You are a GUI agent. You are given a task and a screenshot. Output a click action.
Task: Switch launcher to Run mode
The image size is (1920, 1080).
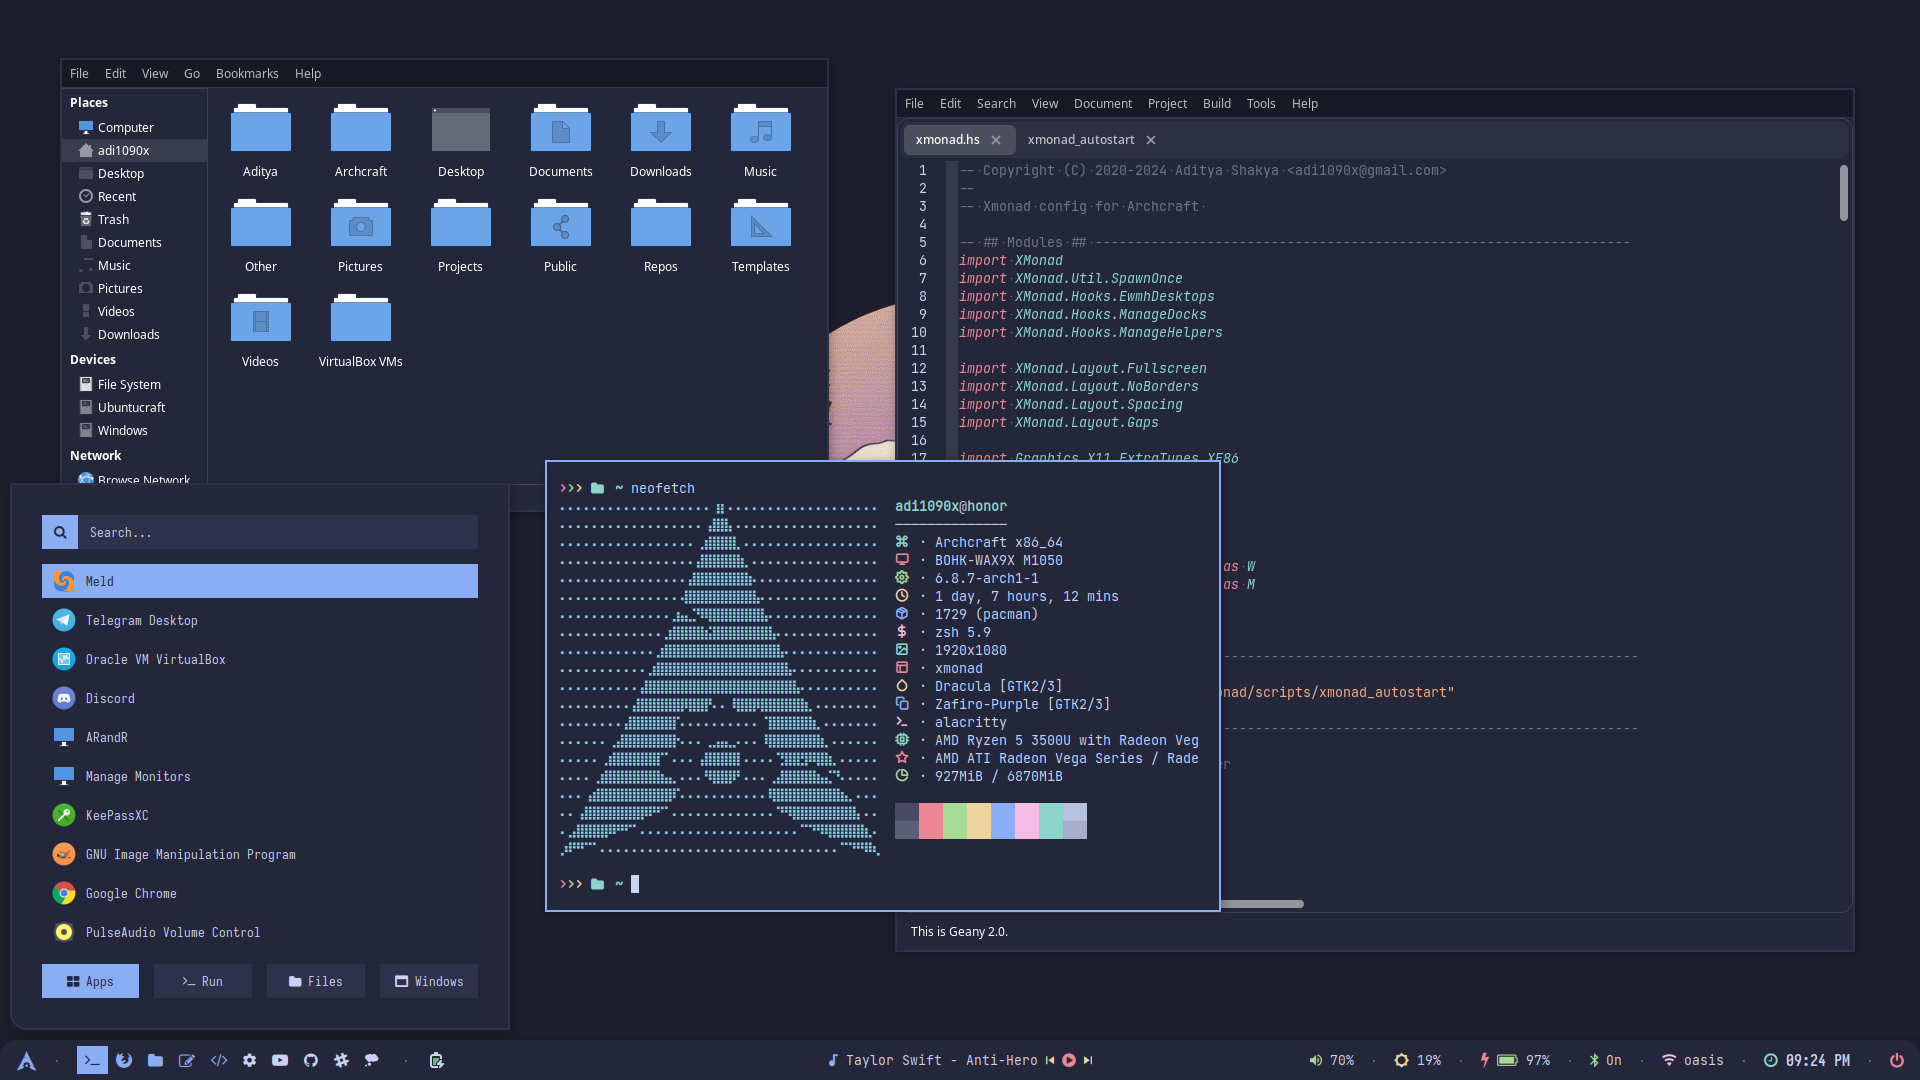(x=203, y=981)
